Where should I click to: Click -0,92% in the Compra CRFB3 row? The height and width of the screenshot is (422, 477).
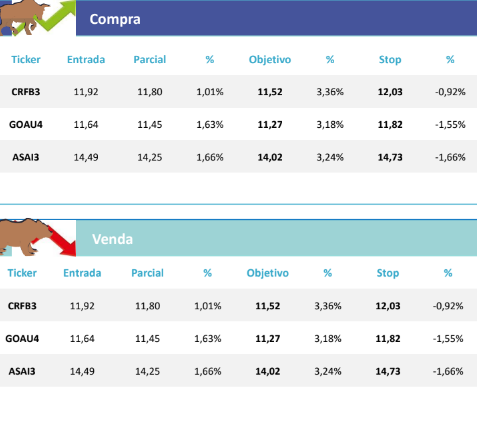tap(450, 92)
